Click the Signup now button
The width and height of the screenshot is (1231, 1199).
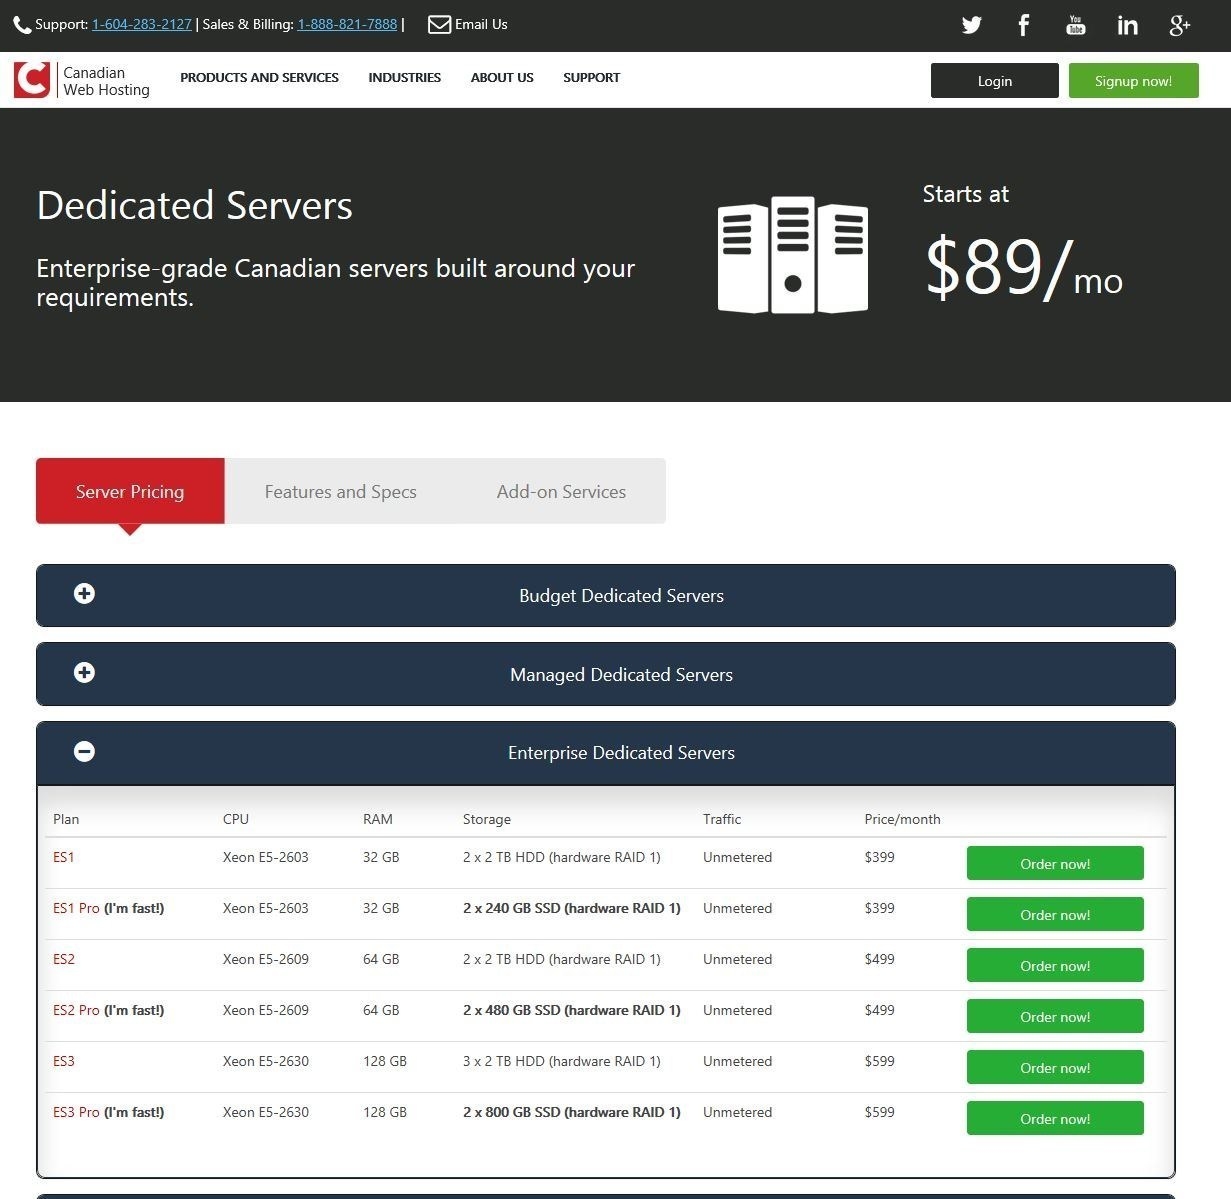click(x=1133, y=80)
